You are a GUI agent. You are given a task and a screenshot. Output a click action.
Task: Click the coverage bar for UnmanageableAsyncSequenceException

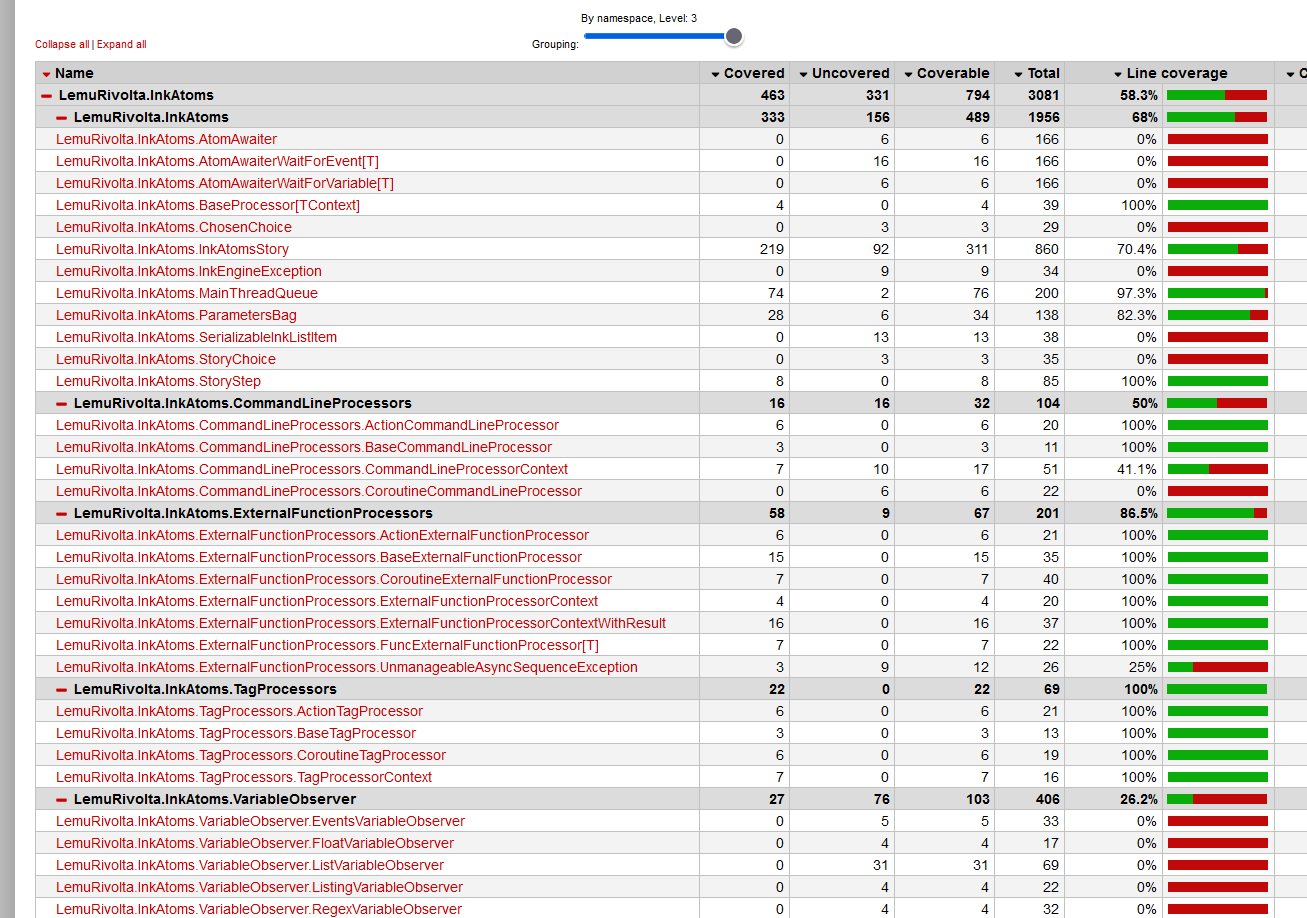1217,667
